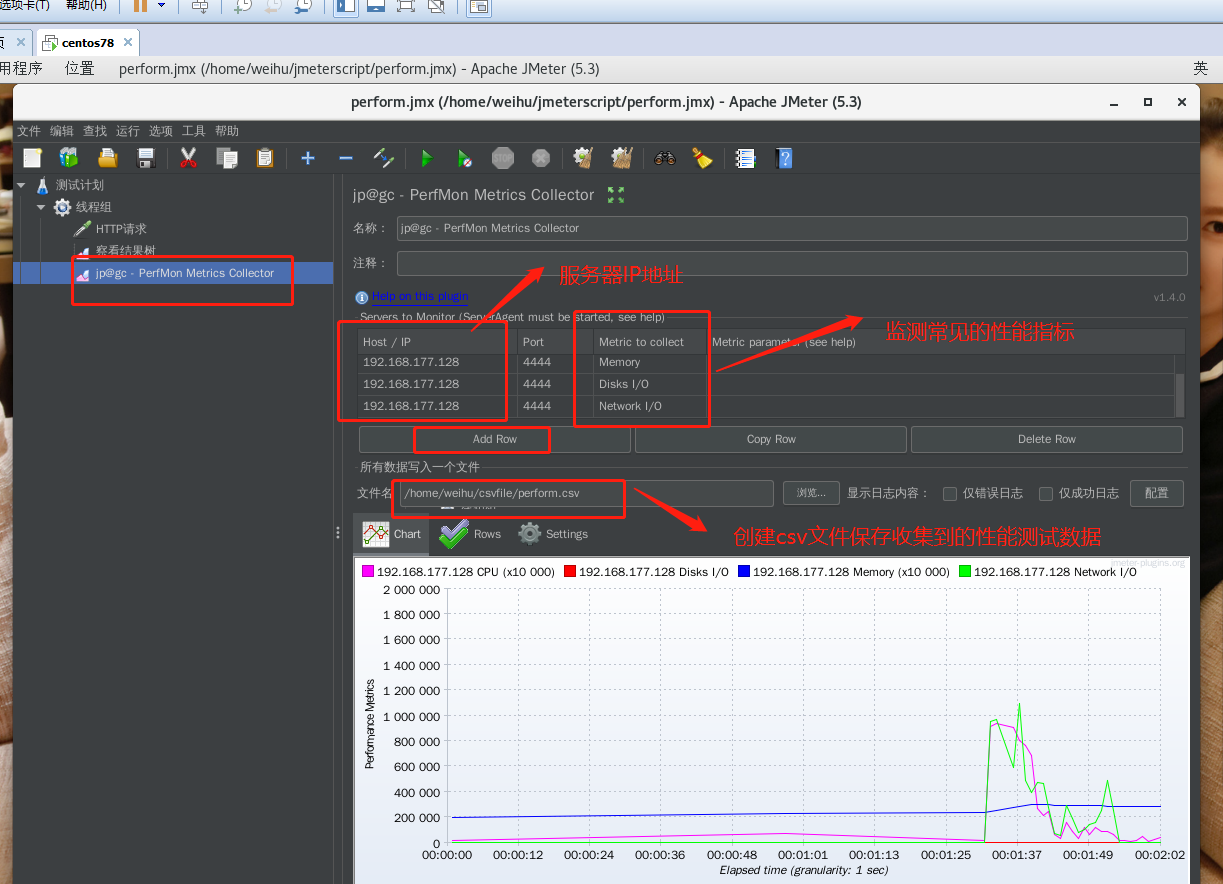Click the Memory metric cell in table

coord(650,362)
